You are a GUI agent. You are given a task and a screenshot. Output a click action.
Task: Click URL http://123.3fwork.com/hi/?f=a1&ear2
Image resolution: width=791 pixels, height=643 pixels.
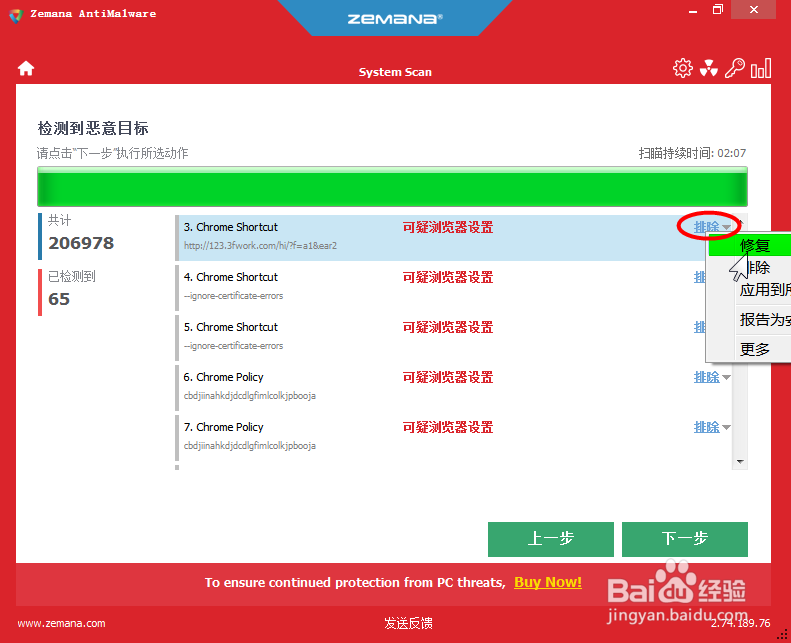[260, 246]
